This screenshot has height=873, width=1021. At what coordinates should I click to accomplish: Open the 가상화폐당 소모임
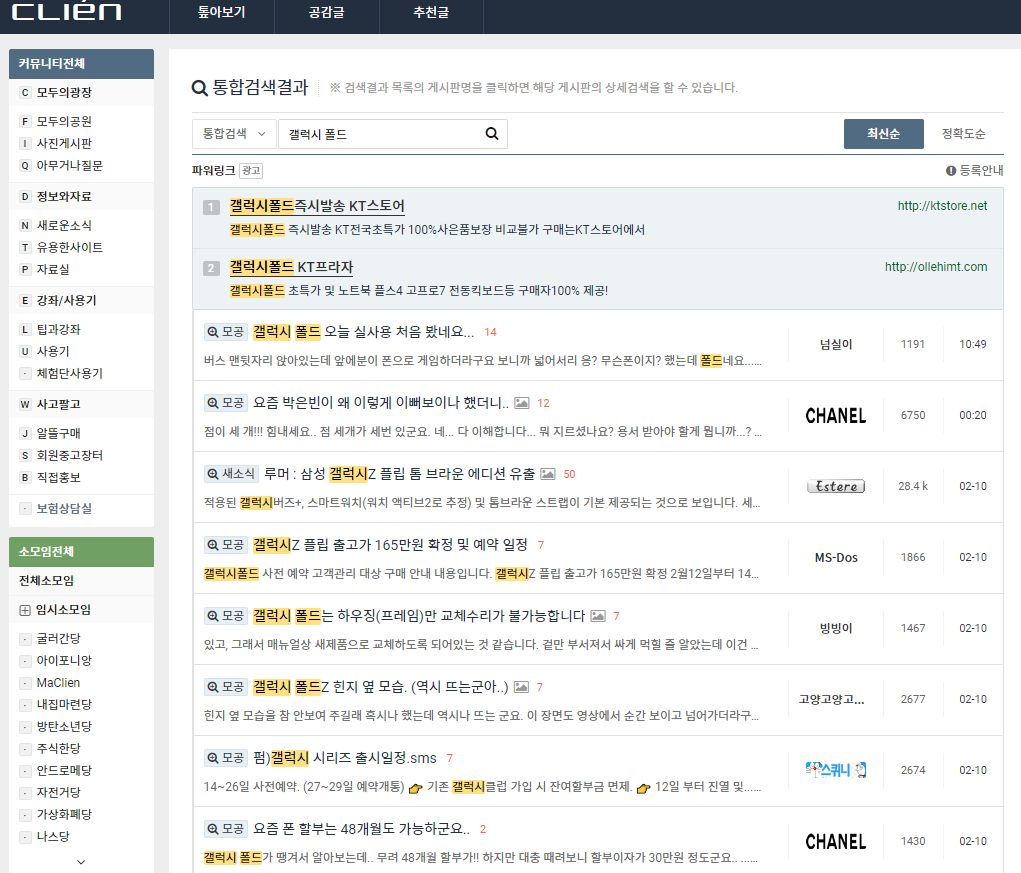(64, 814)
